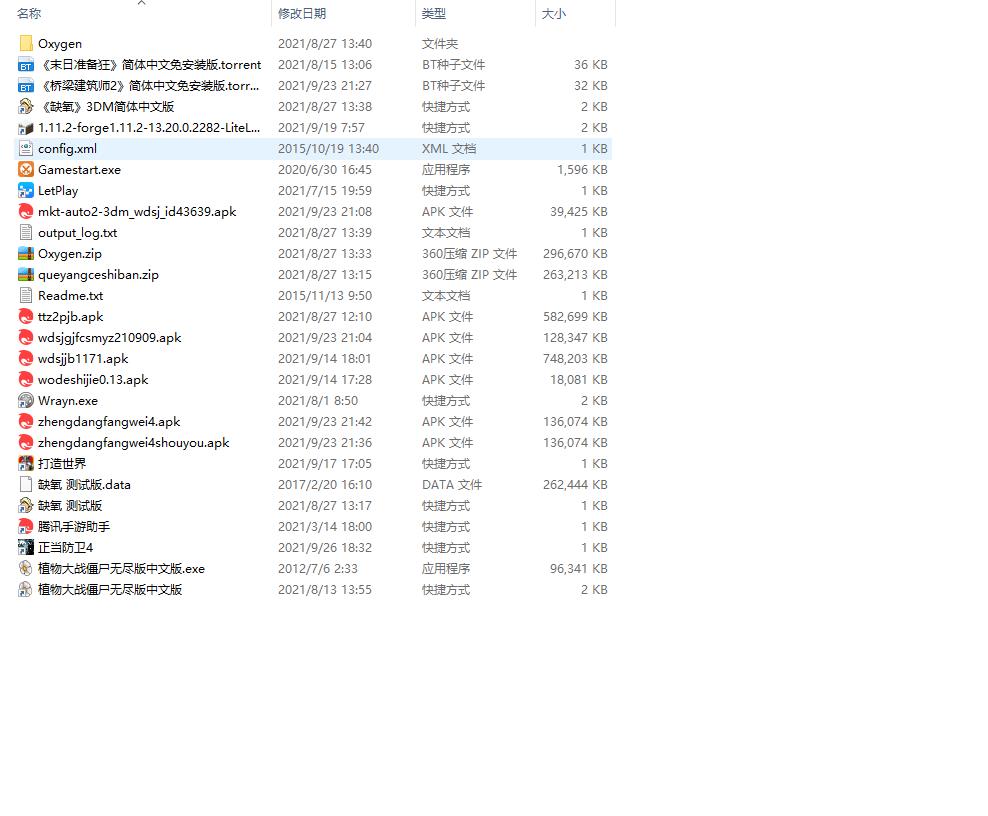This screenshot has height=816, width=988.
Task: Click the mkt-auto2-3dm_wdsj apk icon
Action: (26, 212)
